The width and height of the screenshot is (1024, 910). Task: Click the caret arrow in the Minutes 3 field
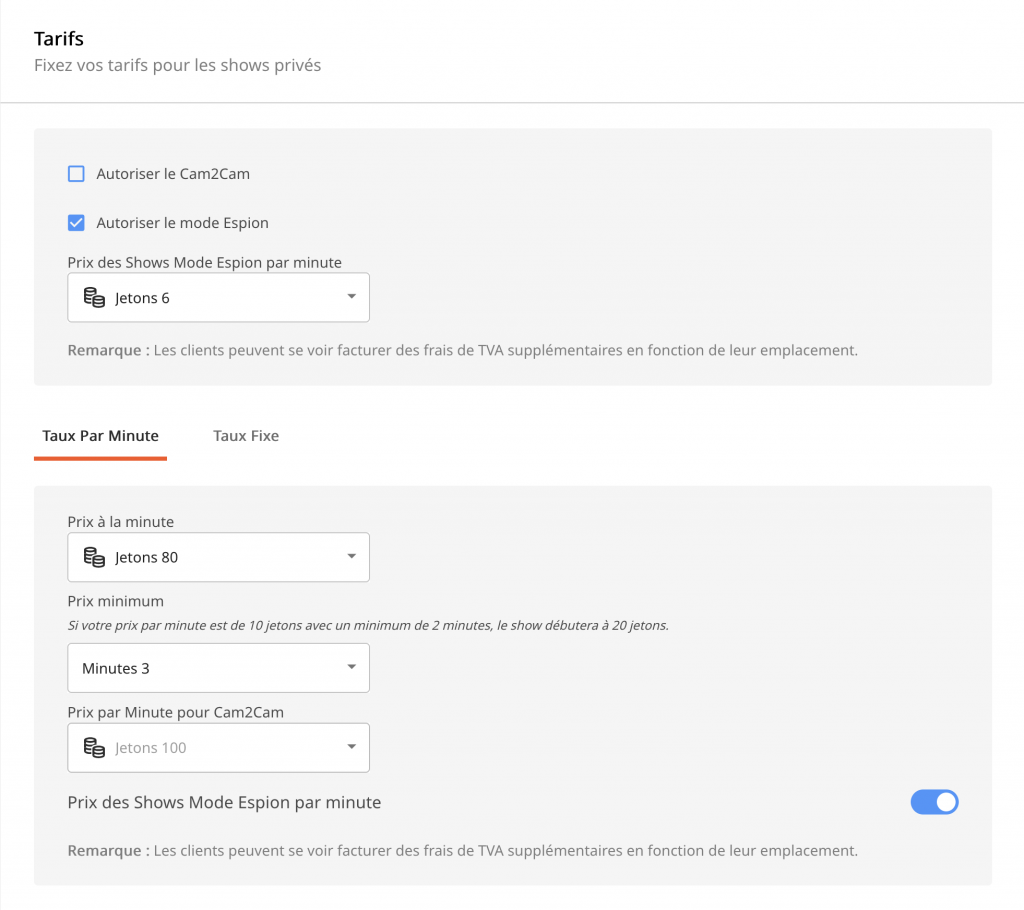coord(351,668)
